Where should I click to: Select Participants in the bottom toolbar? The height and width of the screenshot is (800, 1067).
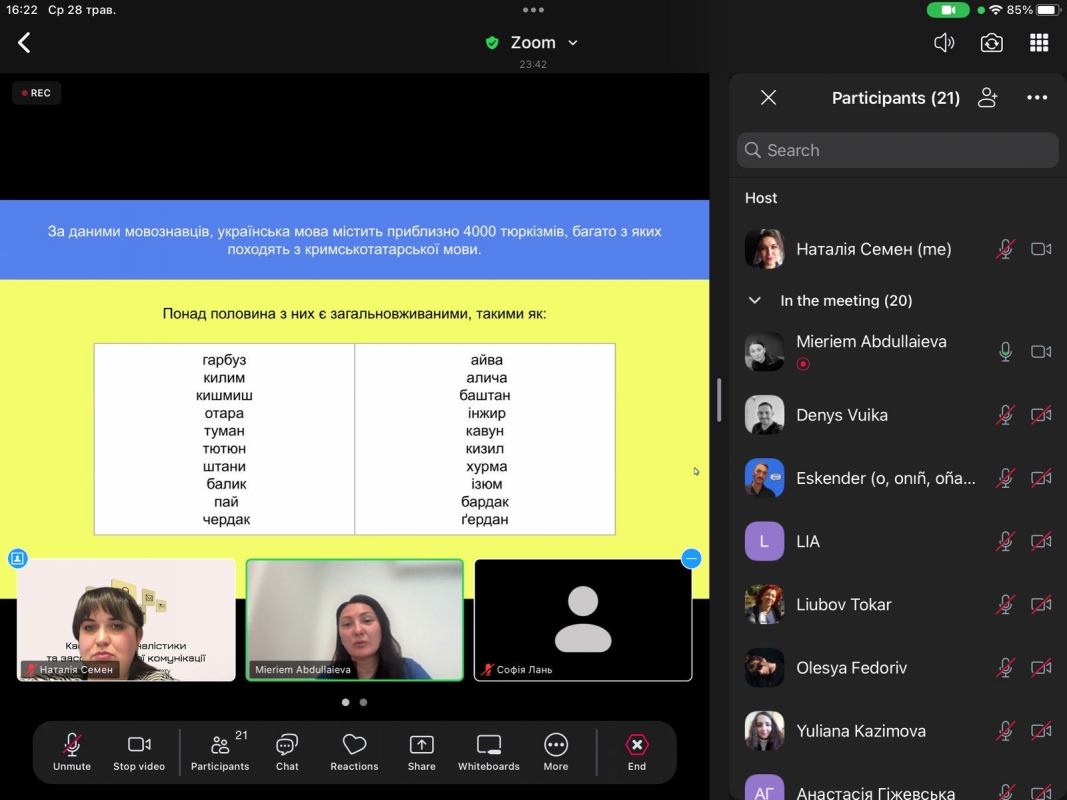[220, 752]
